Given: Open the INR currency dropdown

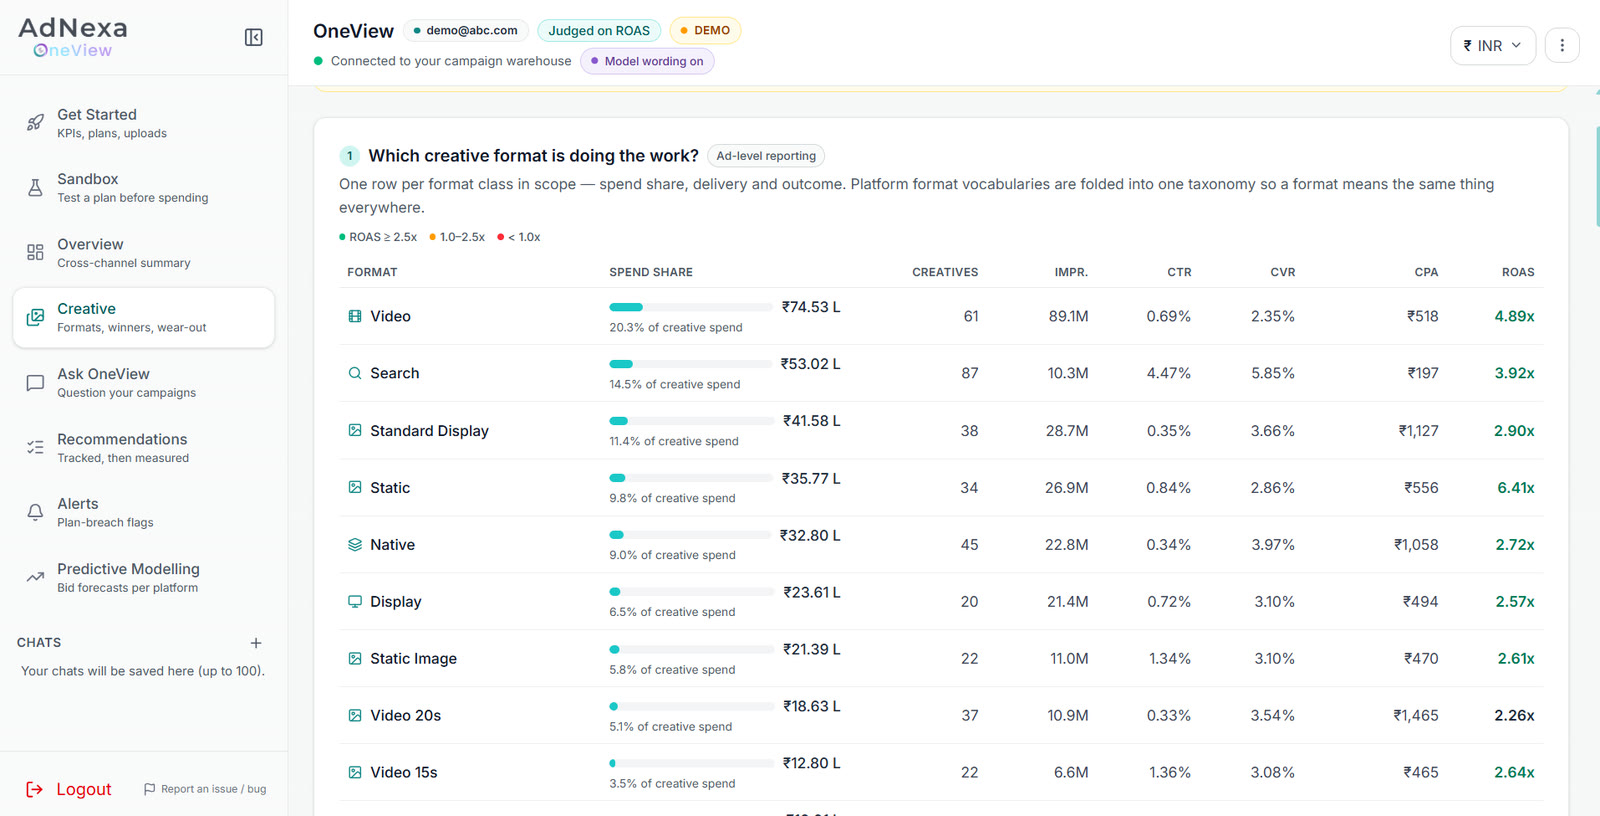Looking at the screenshot, I should pyautogui.click(x=1493, y=45).
